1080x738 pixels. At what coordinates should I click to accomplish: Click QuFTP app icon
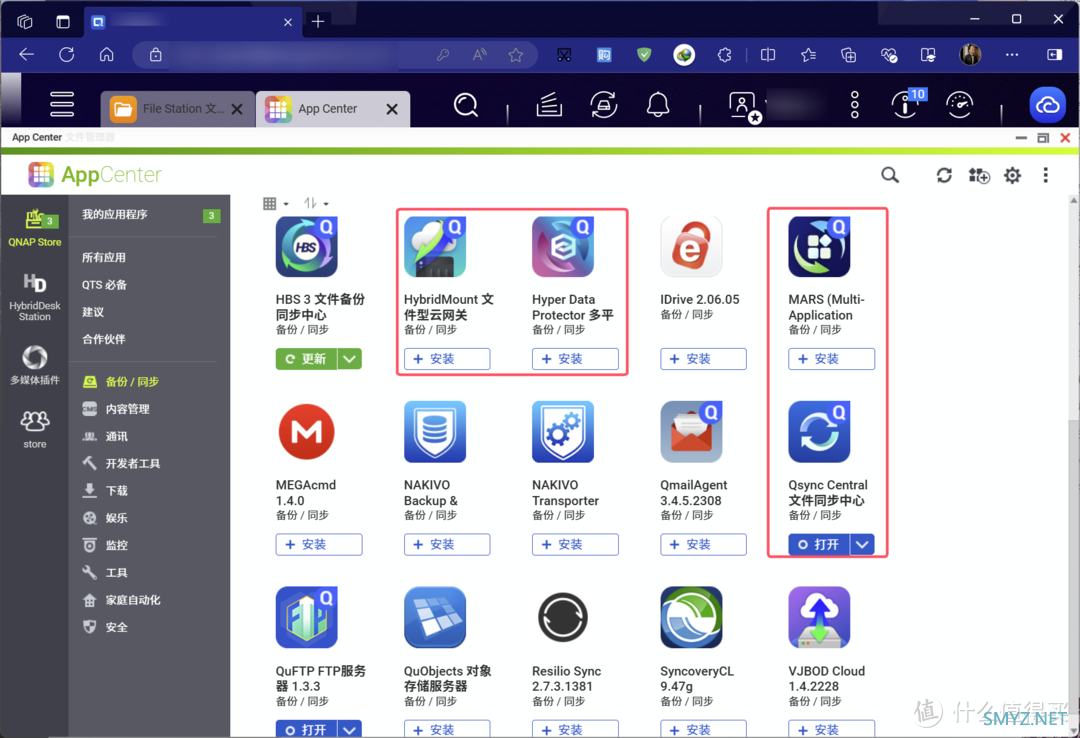[307, 617]
